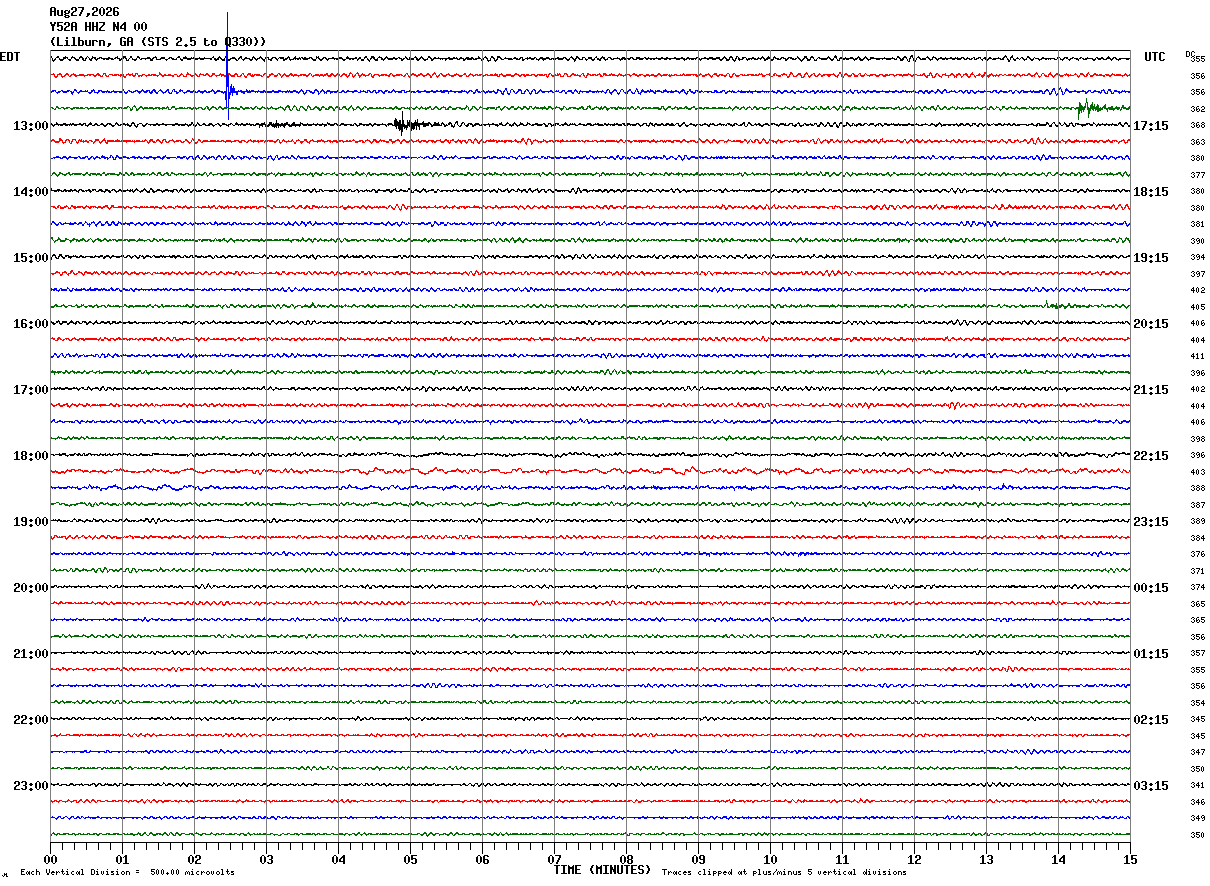Click the Aug27,2026 date header
1210x886 pixels.
(84, 12)
